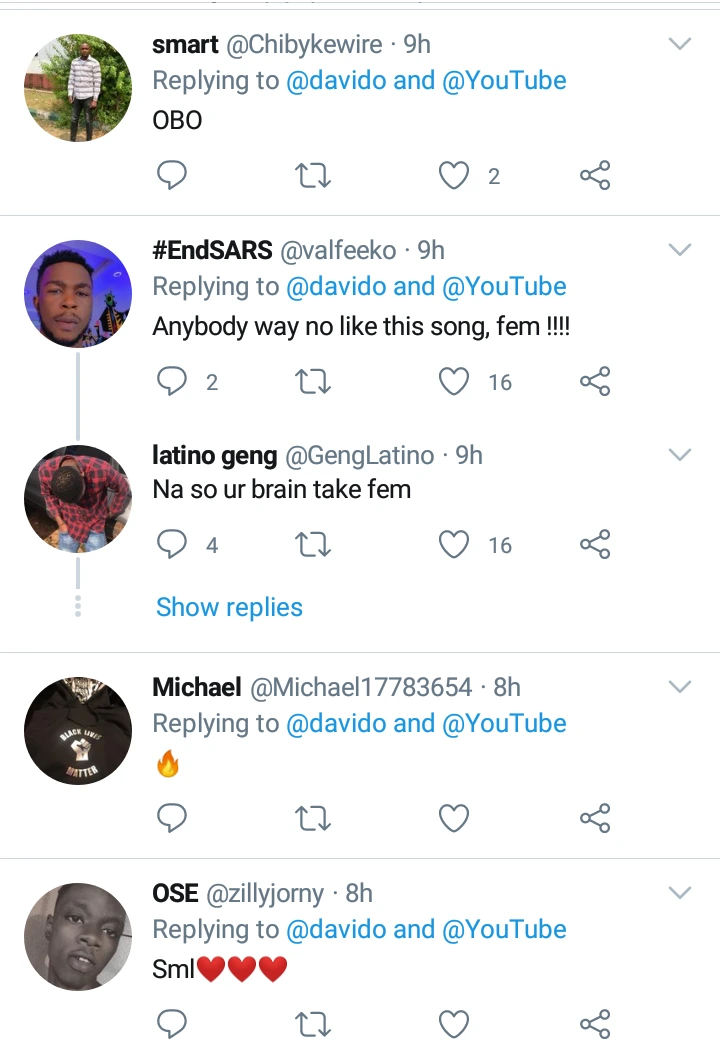Open @YouTube mention in Michael's tweet
The width and height of the screenshot is (720, 1053).
click(x=504, y=724)
